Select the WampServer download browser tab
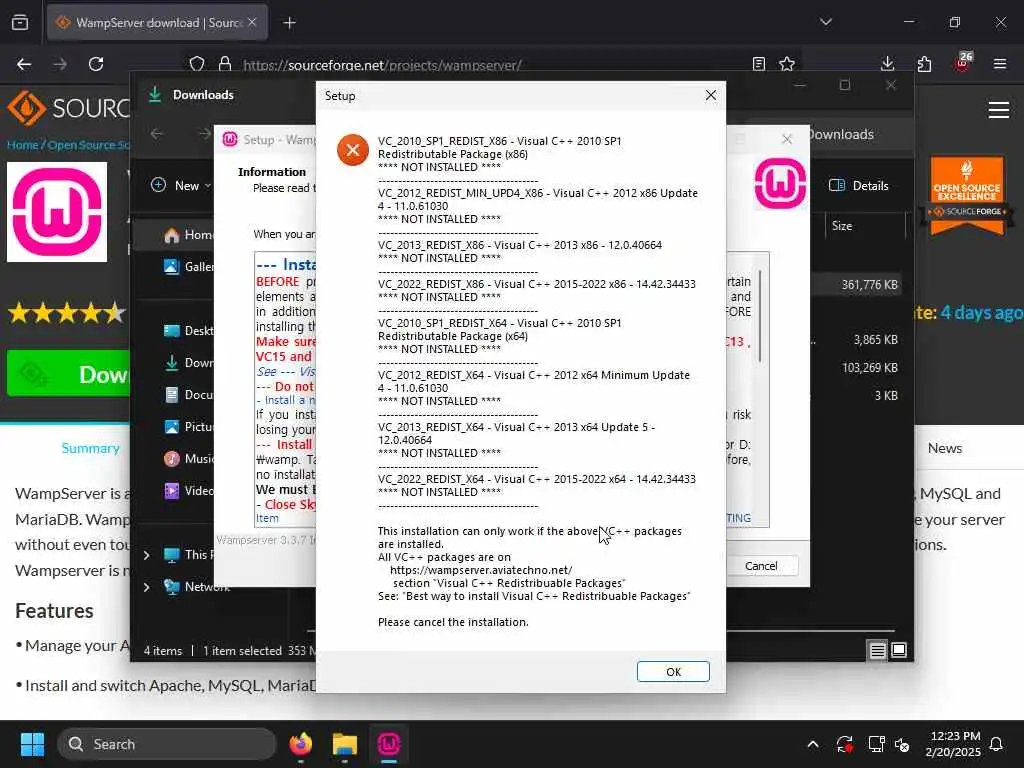This screenshot has height=768, width=1024. coord(157,23)
